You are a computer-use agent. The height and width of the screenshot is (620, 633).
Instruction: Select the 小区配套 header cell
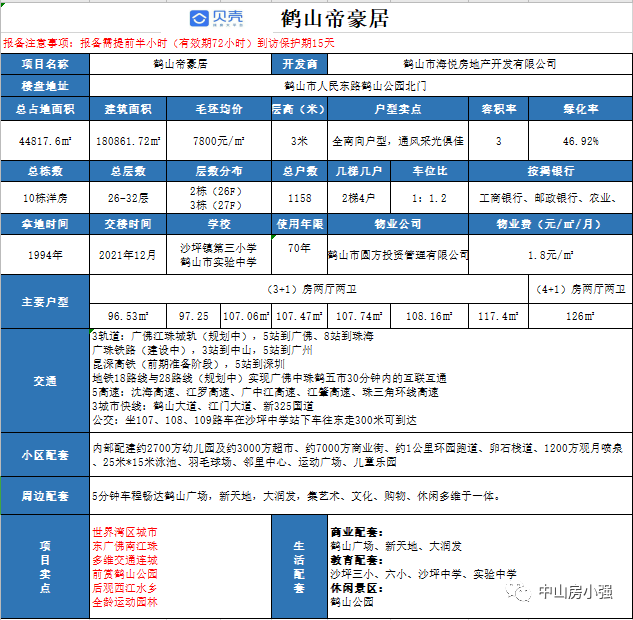pos(46,453)
